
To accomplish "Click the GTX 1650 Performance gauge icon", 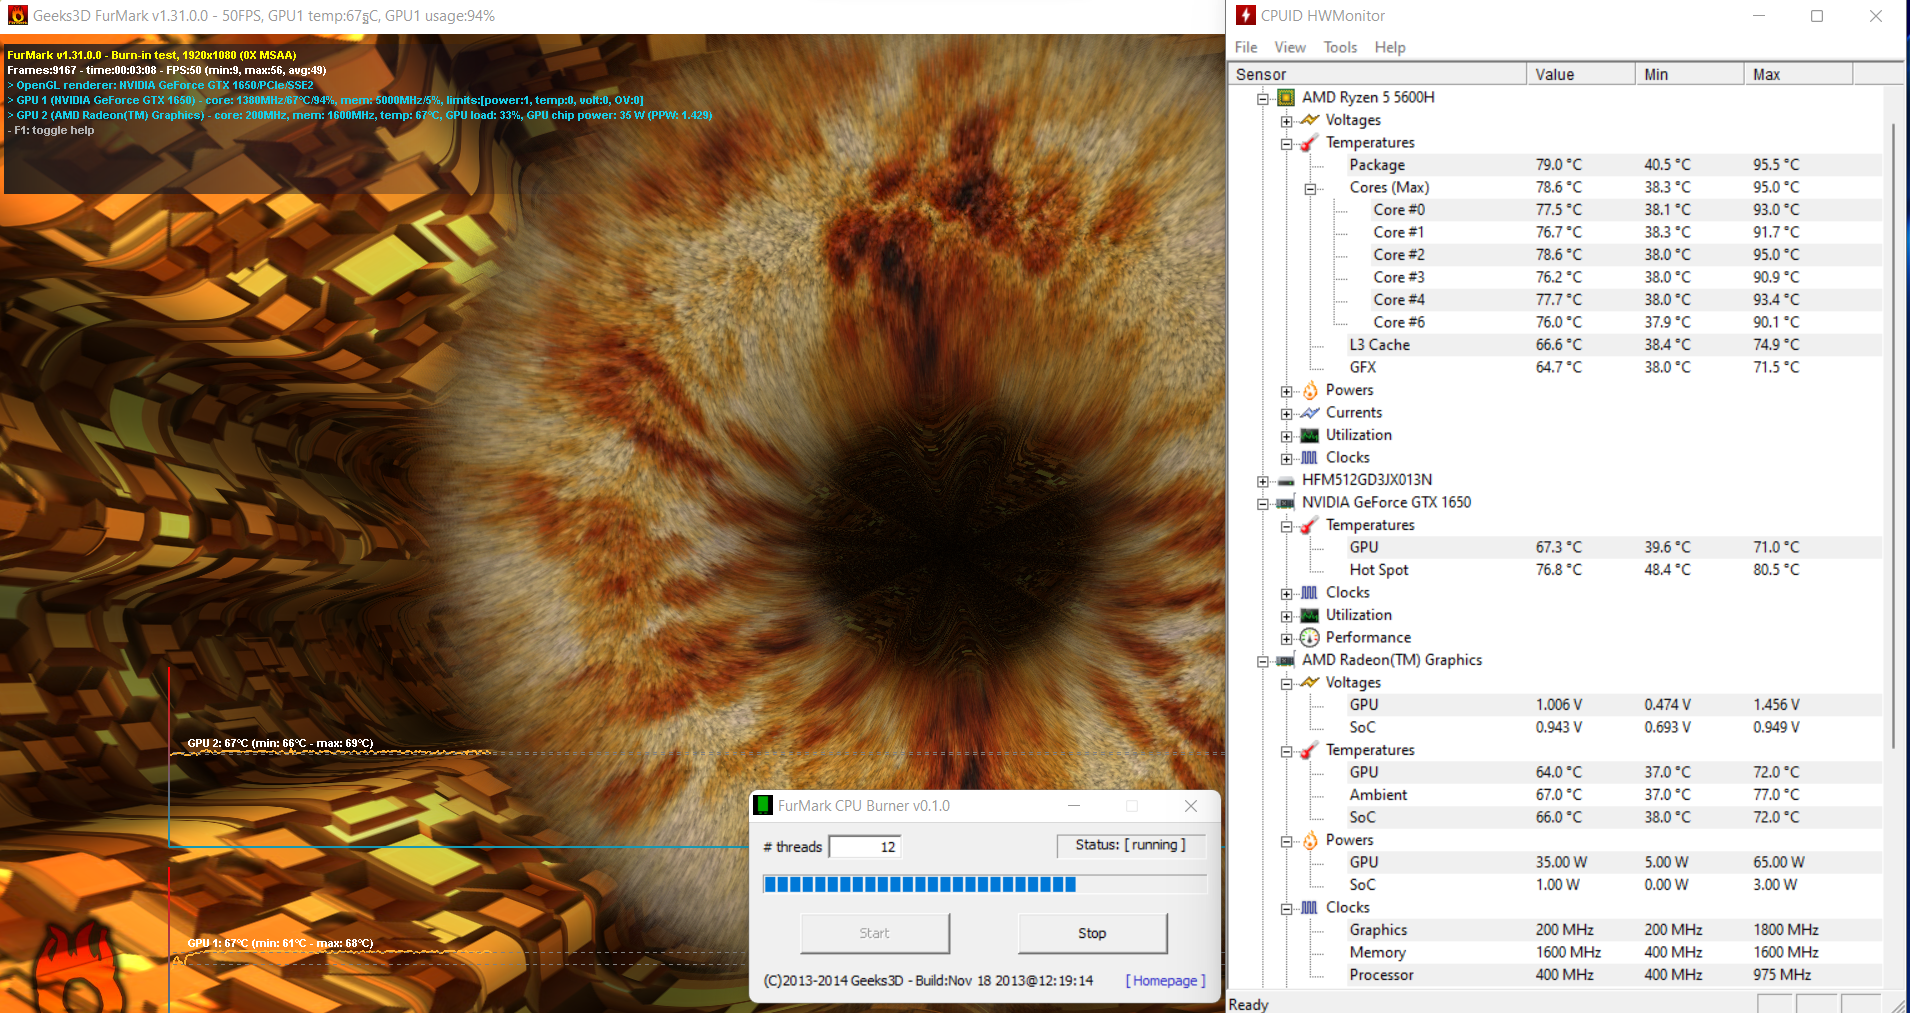I will (x=1309, y=638).
